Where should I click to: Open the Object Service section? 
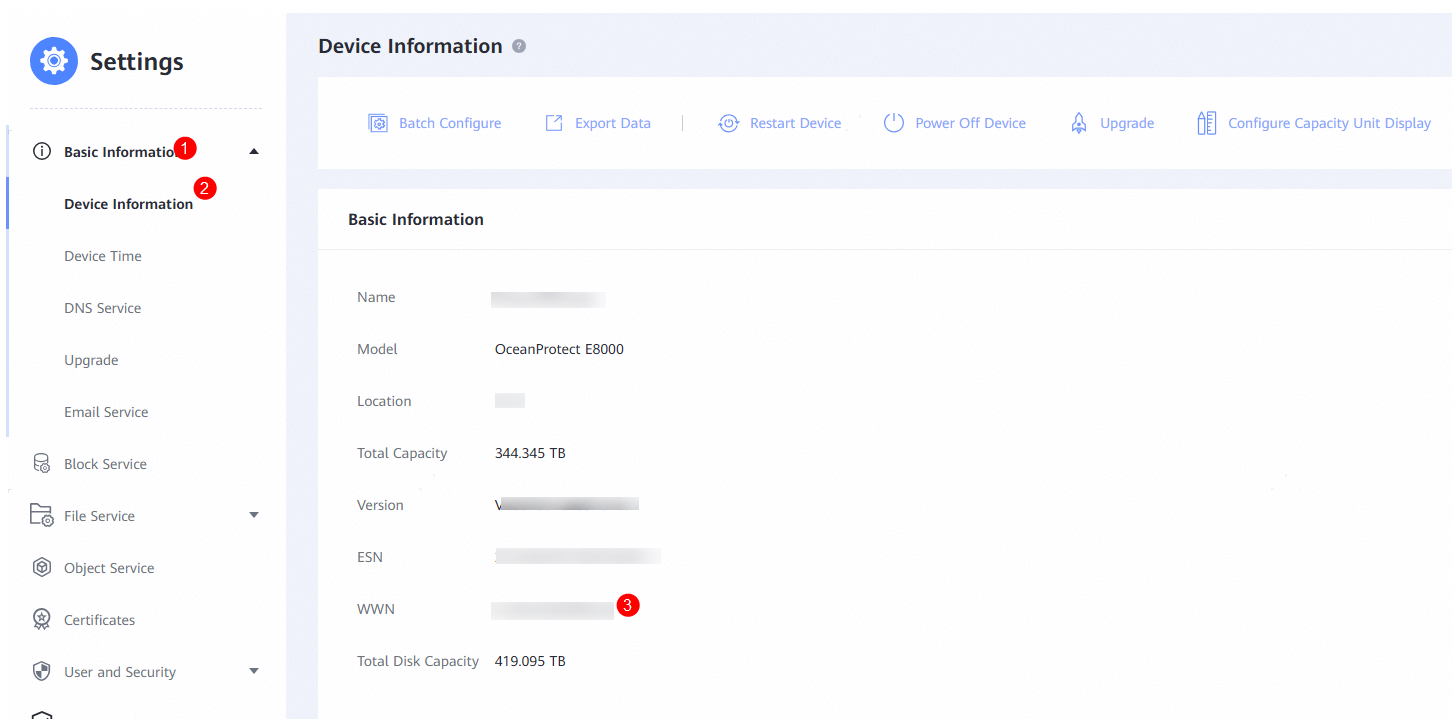(x=109, y=568)
